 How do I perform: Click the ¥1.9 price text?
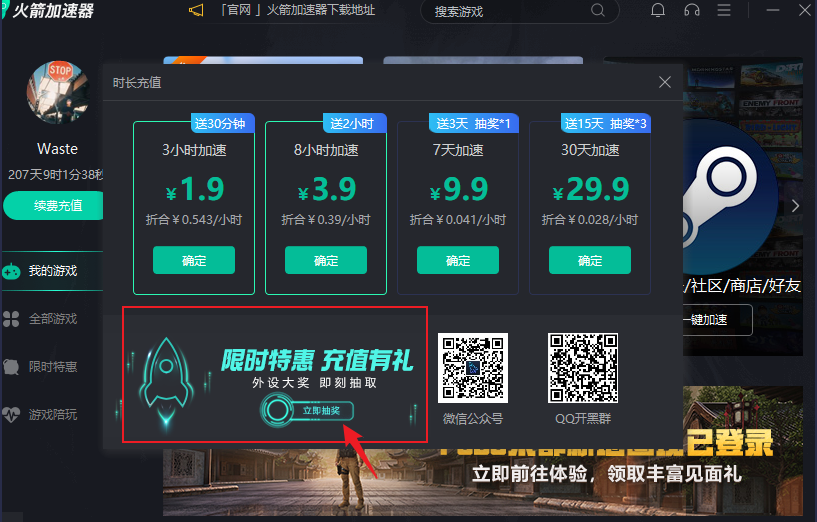195,189
